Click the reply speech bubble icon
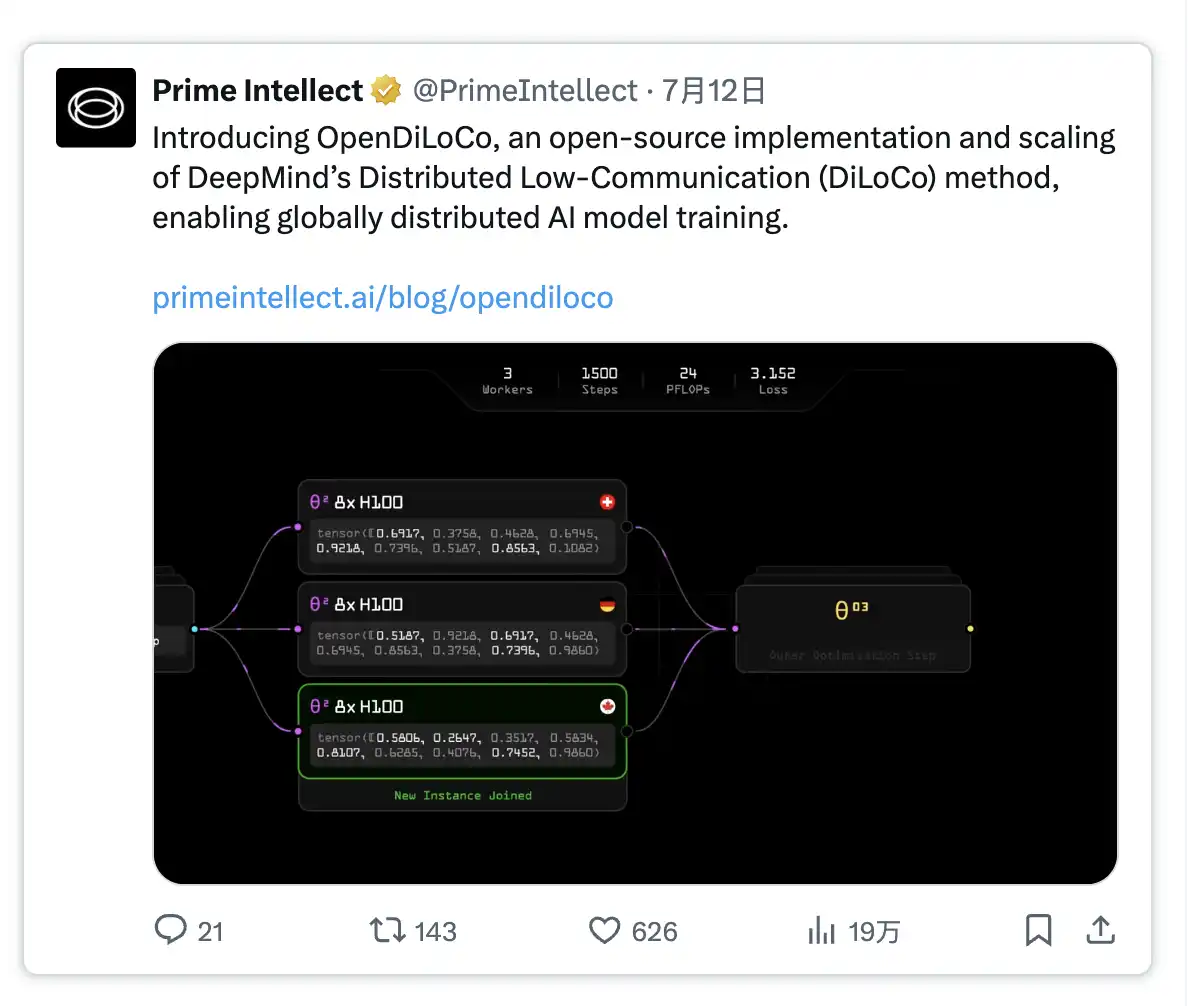Viewport: 1188px width, 1006px height. pyautogui.click(x=171, y=931)
